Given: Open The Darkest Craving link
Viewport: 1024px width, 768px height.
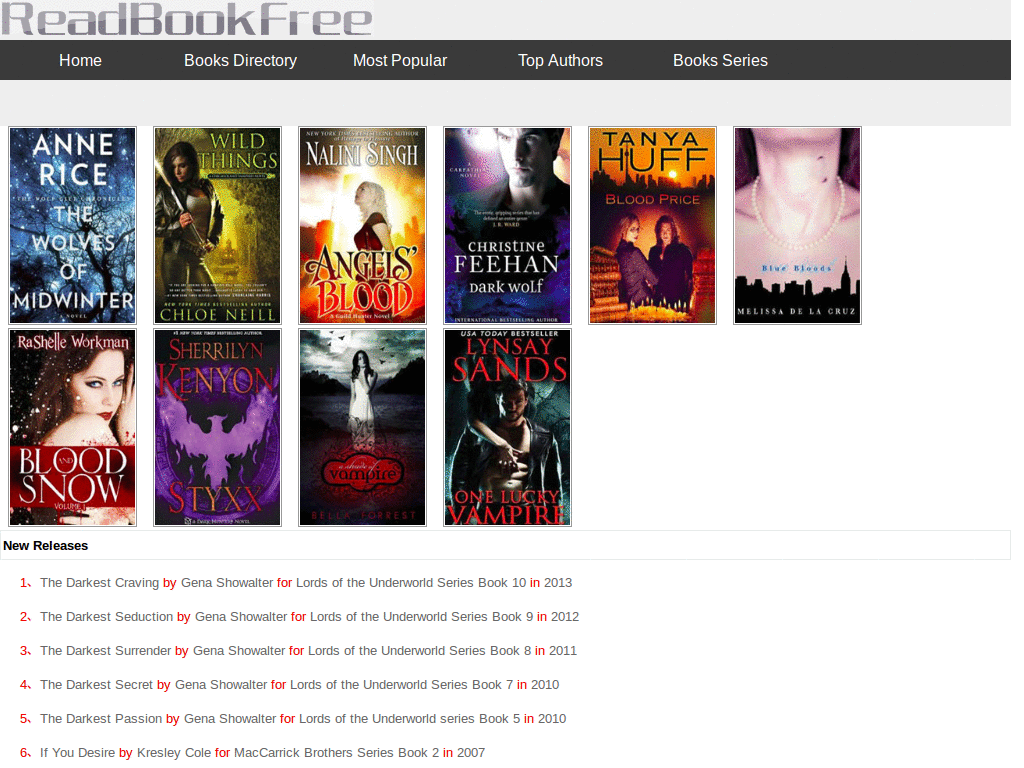Looking at the screenshot, I should [x=99, y=583].
